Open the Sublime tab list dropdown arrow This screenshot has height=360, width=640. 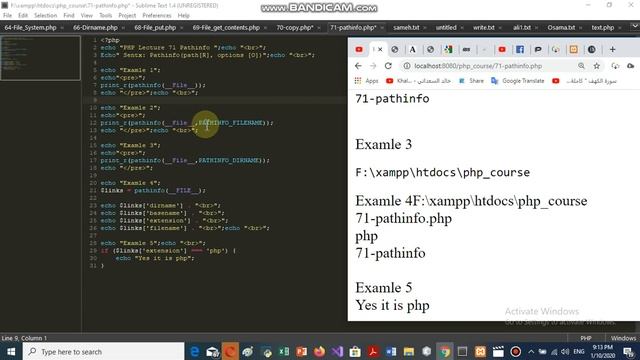[x=634, y=26]
